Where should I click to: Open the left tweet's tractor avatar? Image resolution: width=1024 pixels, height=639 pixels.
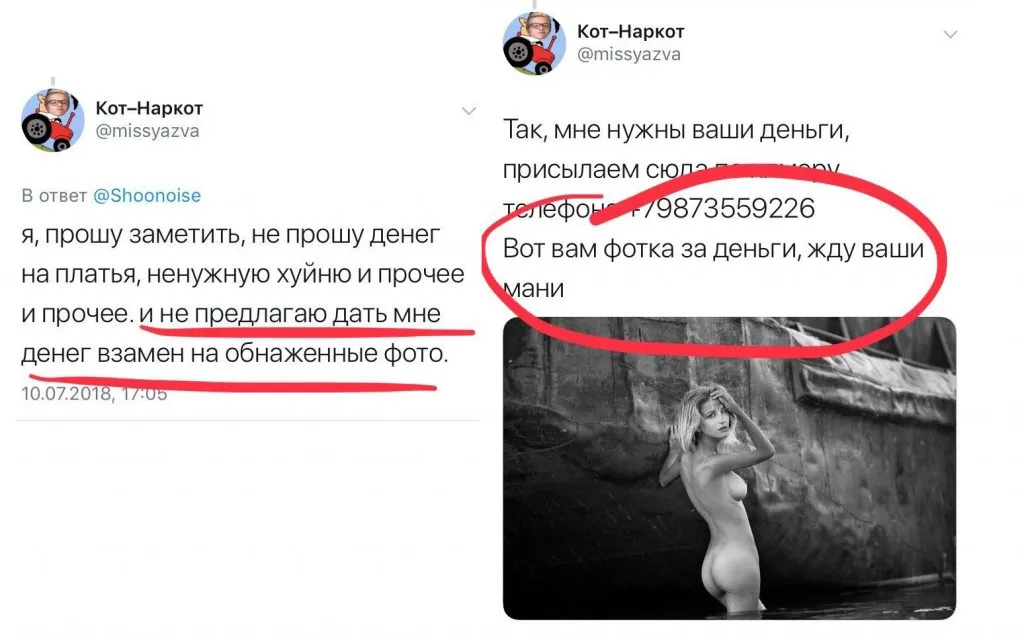pos(53,120)
